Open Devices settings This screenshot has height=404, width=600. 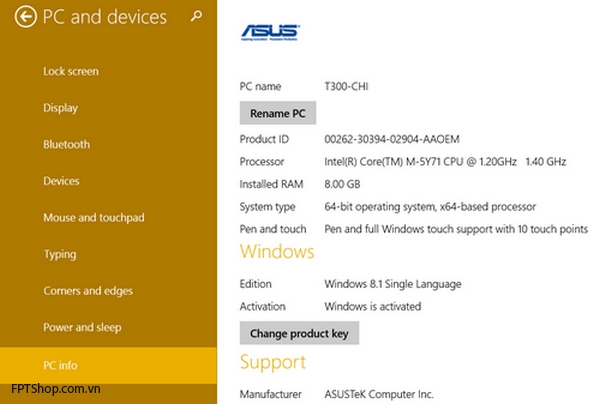point(61,181)
